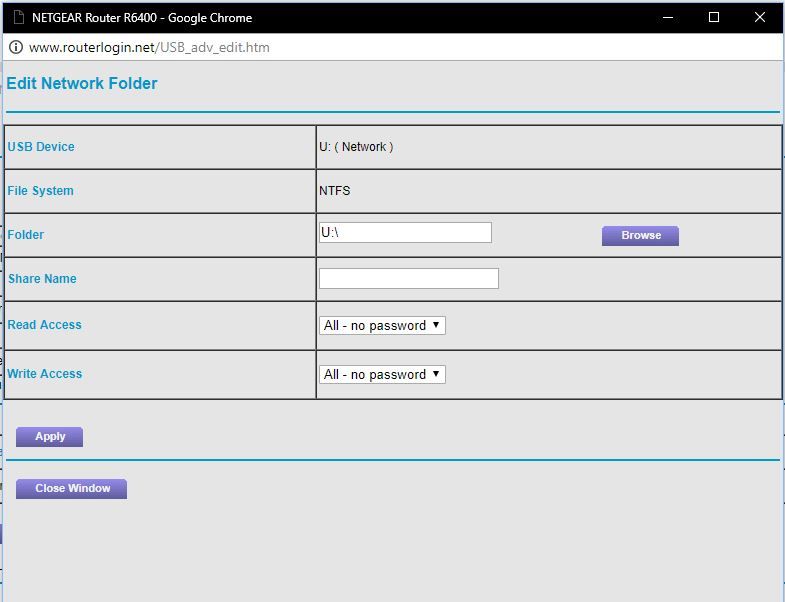Click the Share Name label text
This screenshot has width=785, height=602.
42,279
